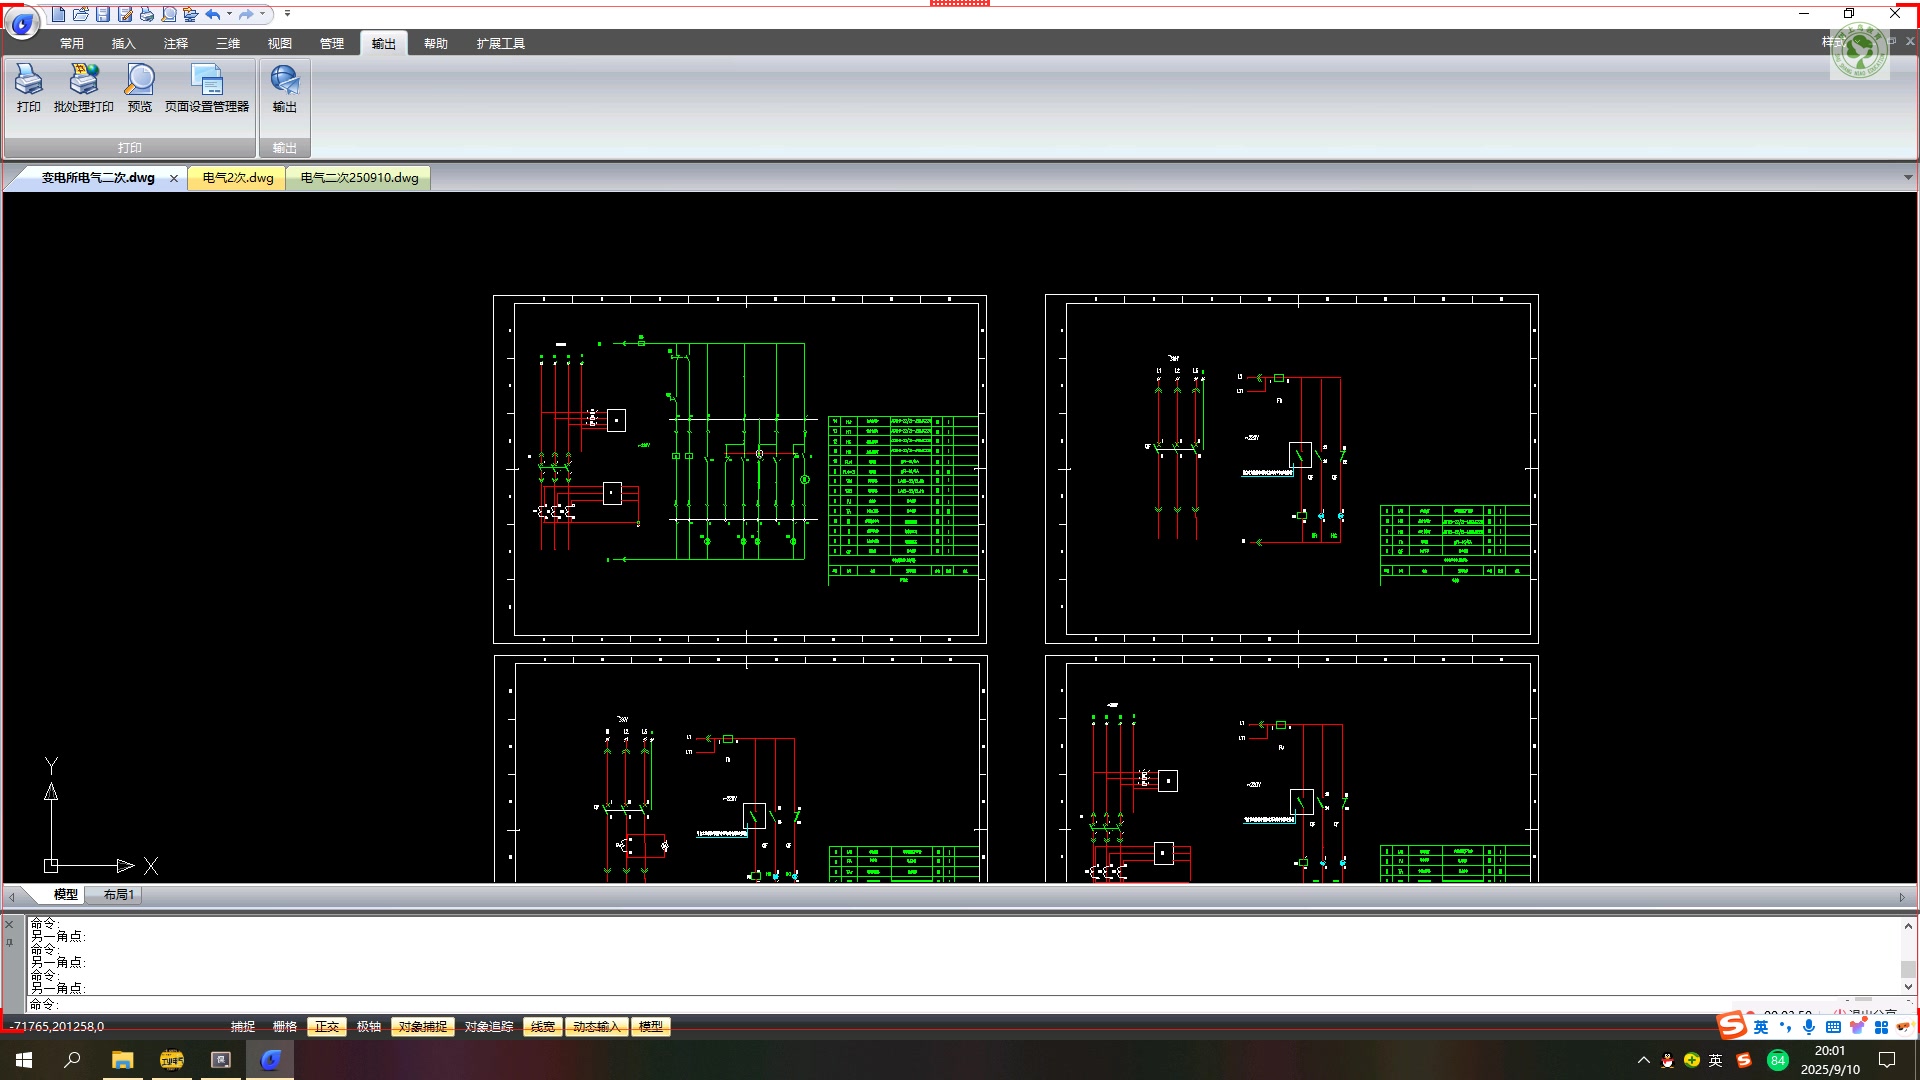Viewport: 1920px width, 1080px height.
Task: Switch to 布局1 layout tab
Action: [x=118, y=895]
